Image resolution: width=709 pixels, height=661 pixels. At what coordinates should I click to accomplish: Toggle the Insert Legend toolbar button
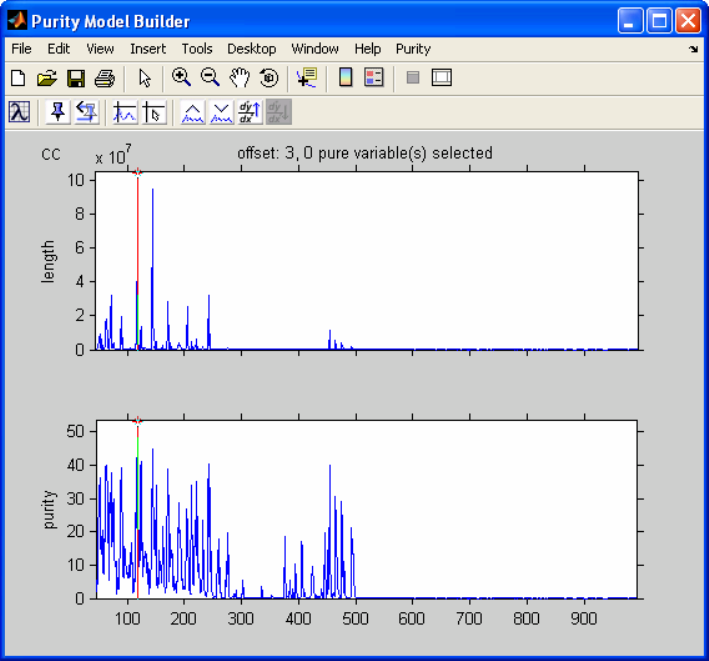pyautogui.click(x=374, y=78)
